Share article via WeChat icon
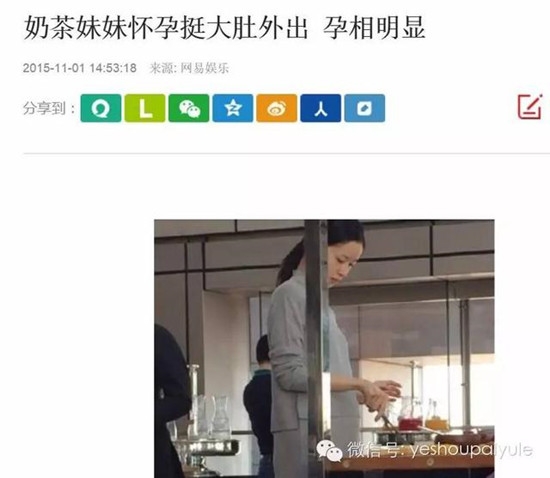This screenshot has height=478, width=550. coord(189,108)
